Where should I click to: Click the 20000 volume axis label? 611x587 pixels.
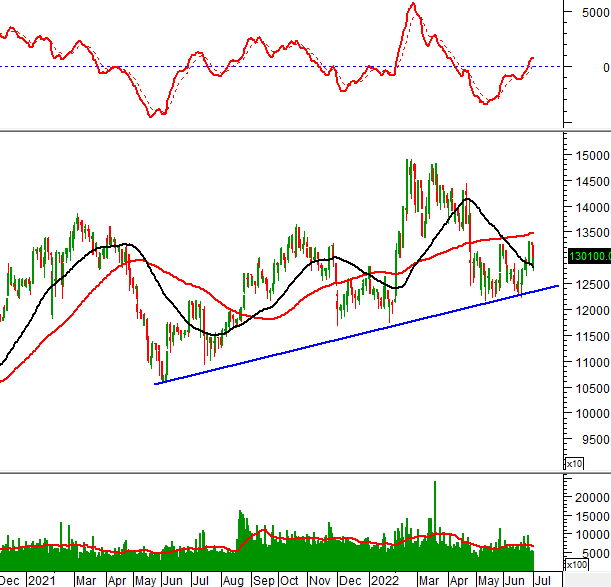pos(589,497)
